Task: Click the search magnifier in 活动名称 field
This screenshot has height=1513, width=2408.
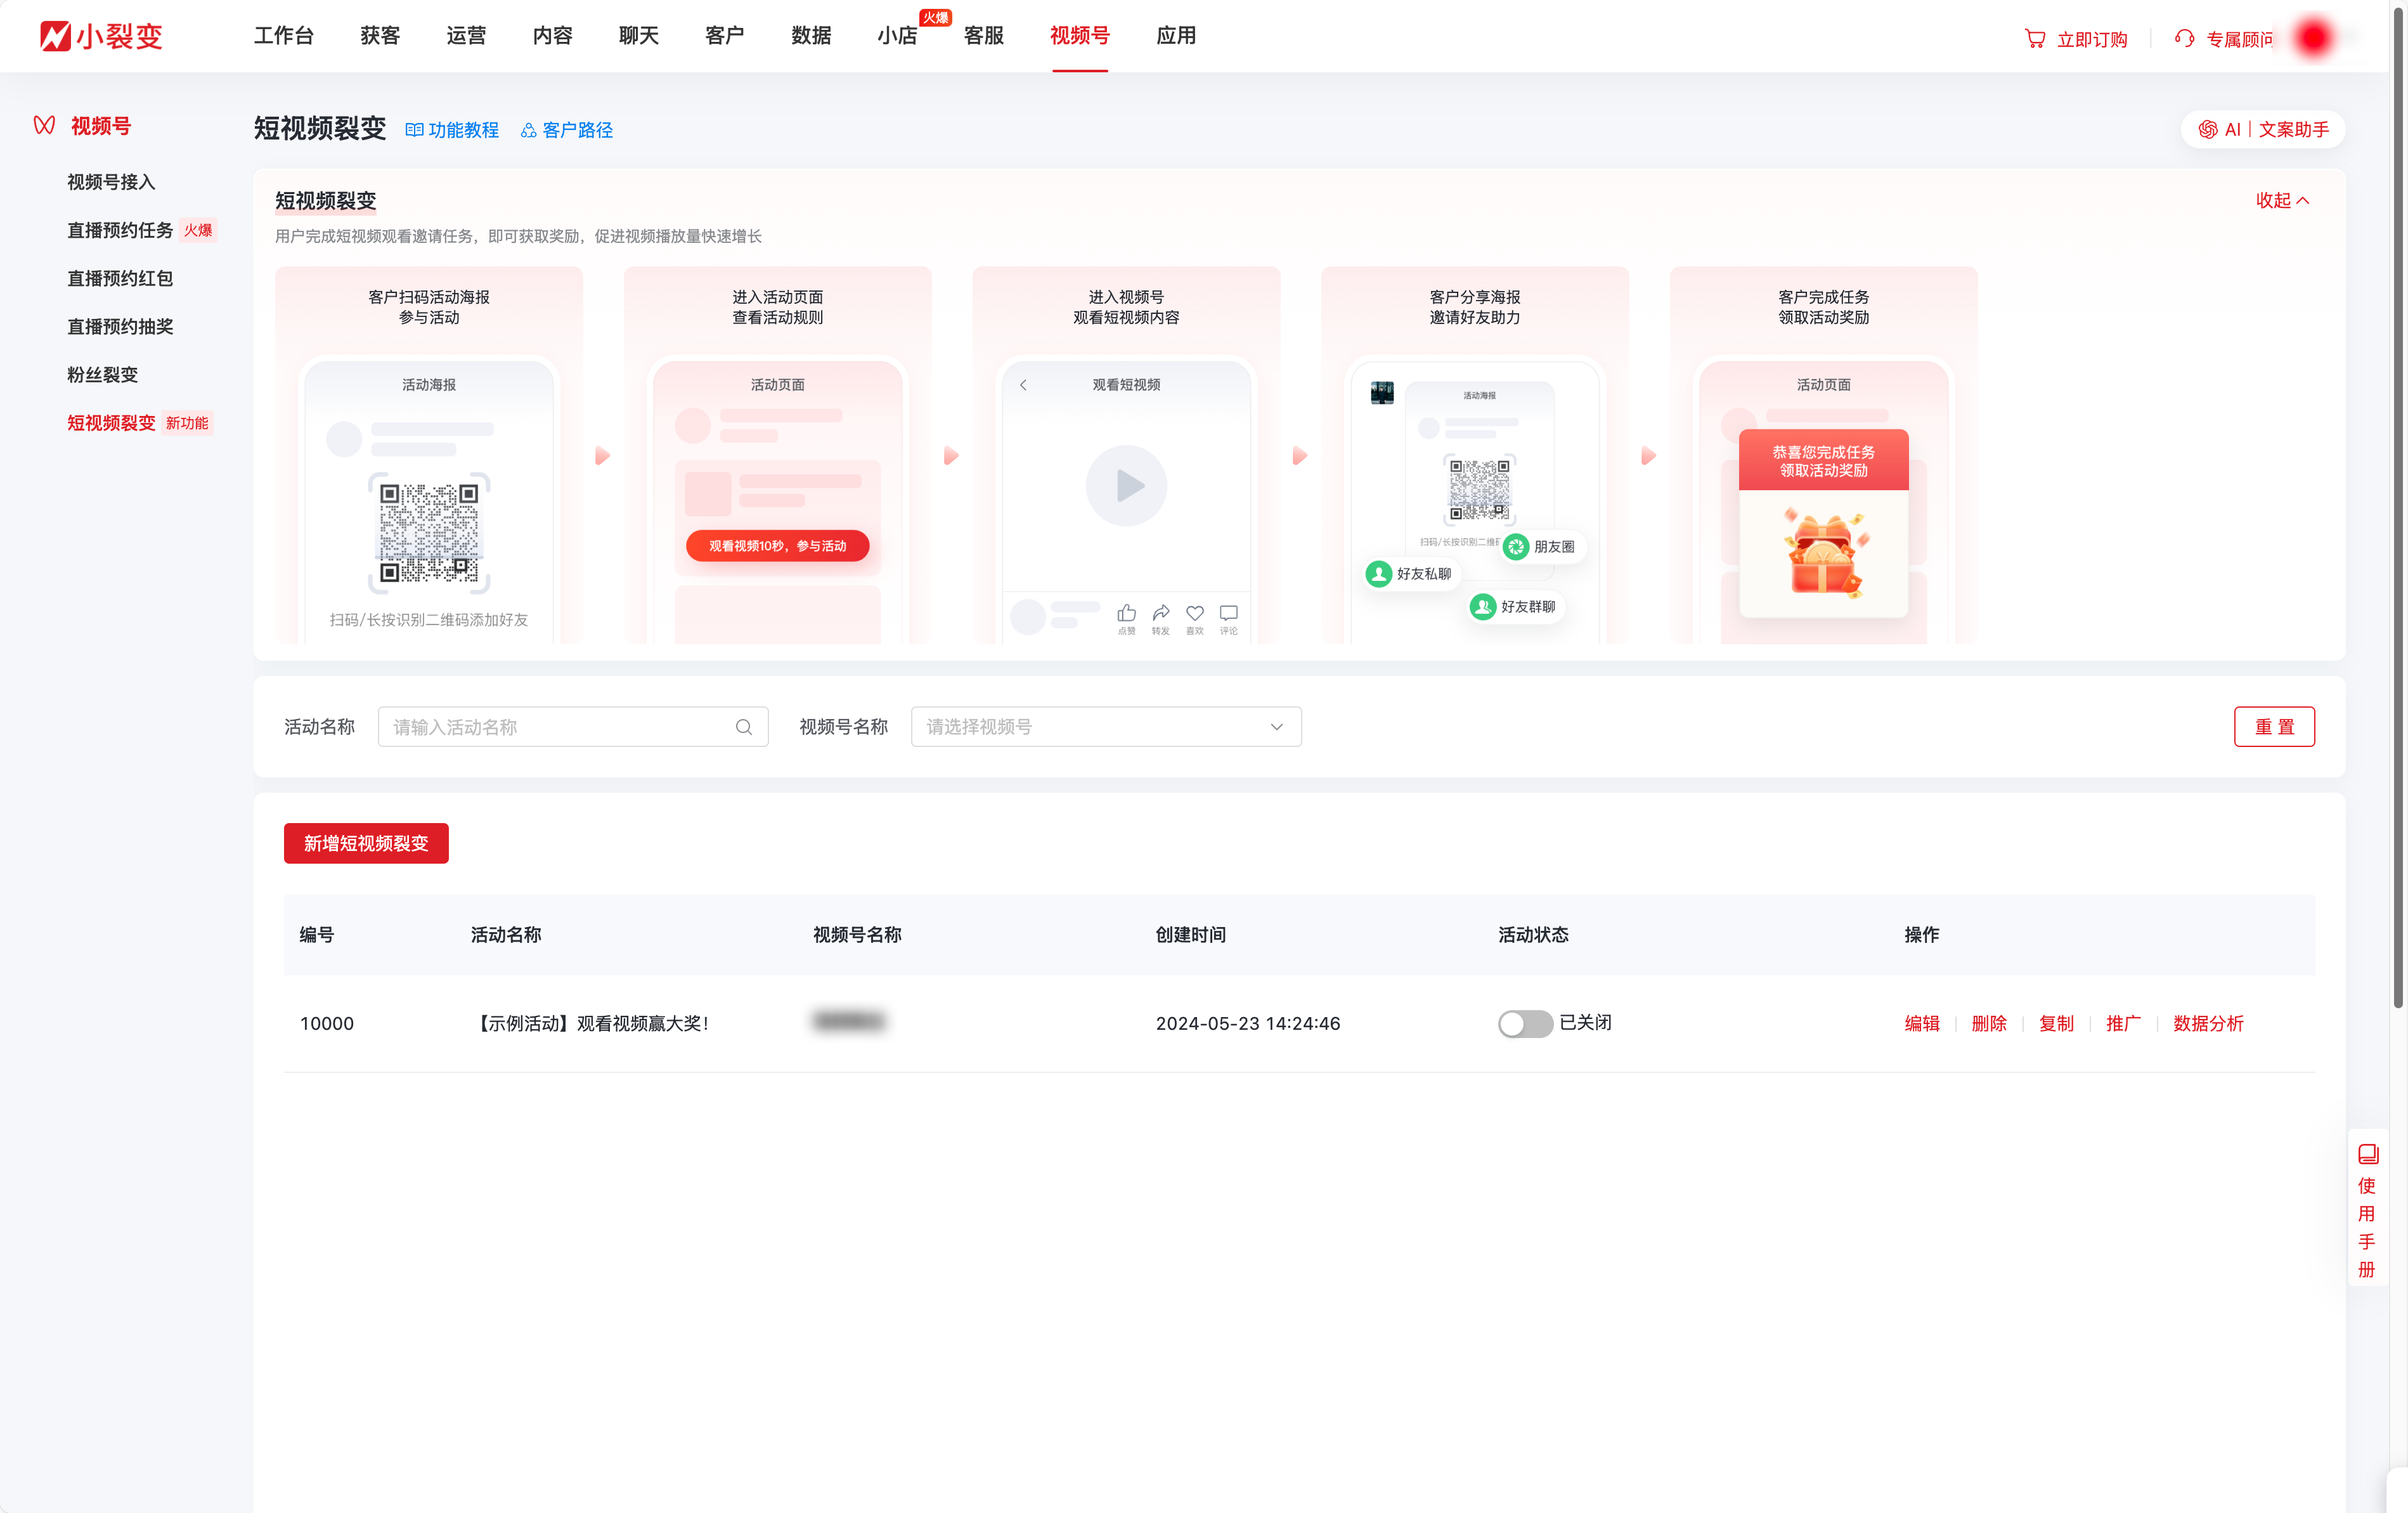Action: coord(743,727)
